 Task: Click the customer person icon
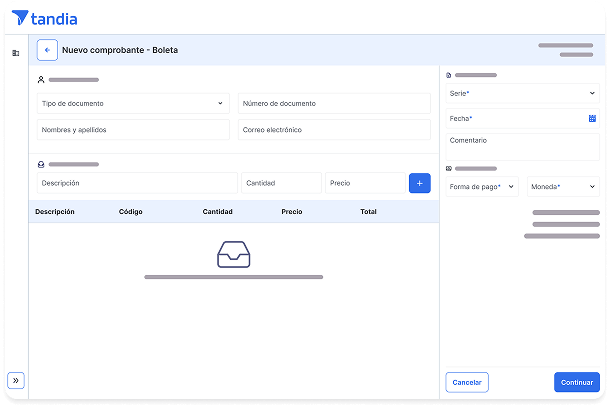[x=41, y=79]
